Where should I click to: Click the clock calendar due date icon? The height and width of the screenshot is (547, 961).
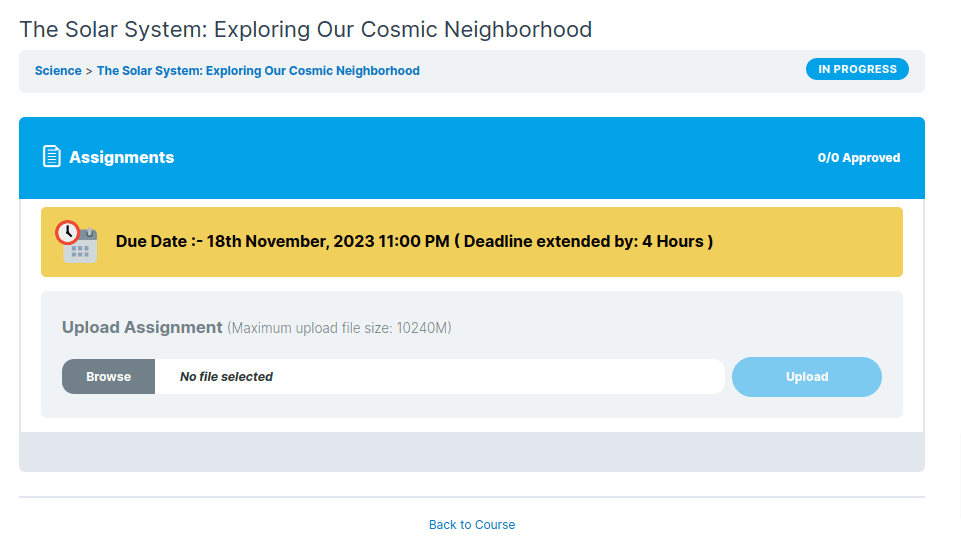[x=77, y=241]
